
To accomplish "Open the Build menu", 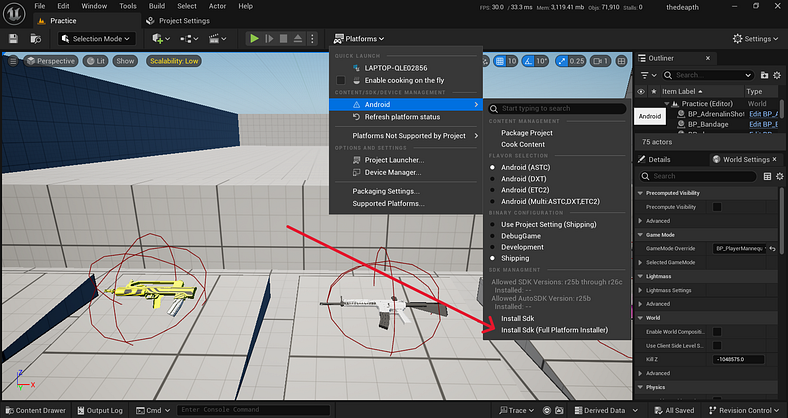I will click(157, 6).
